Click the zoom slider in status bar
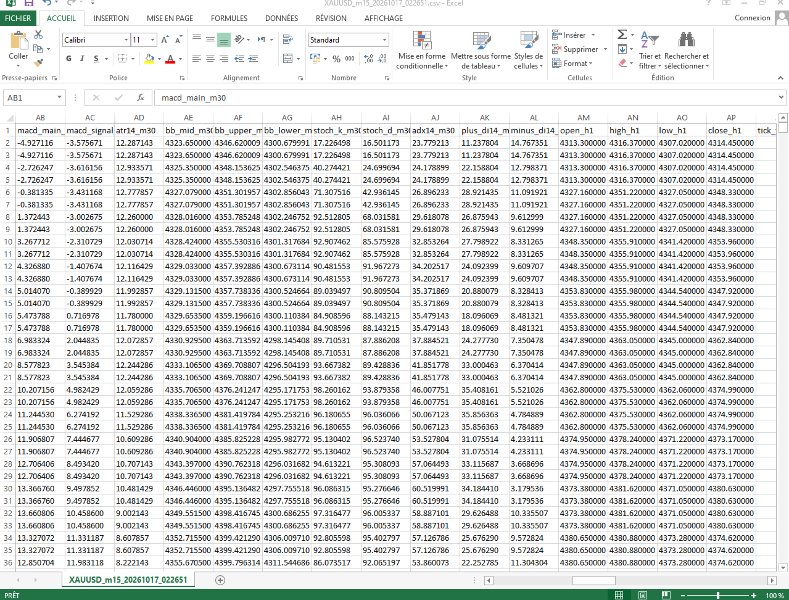The height and width of the screenshot is (600, 789). coord(718,595)
